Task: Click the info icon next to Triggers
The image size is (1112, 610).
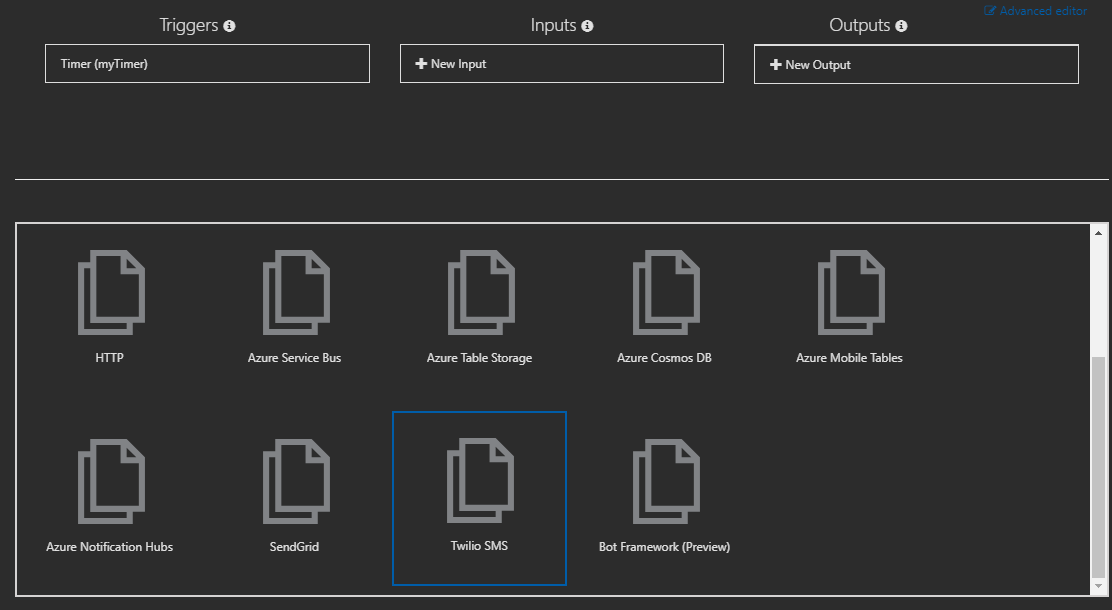Action: 229,26
